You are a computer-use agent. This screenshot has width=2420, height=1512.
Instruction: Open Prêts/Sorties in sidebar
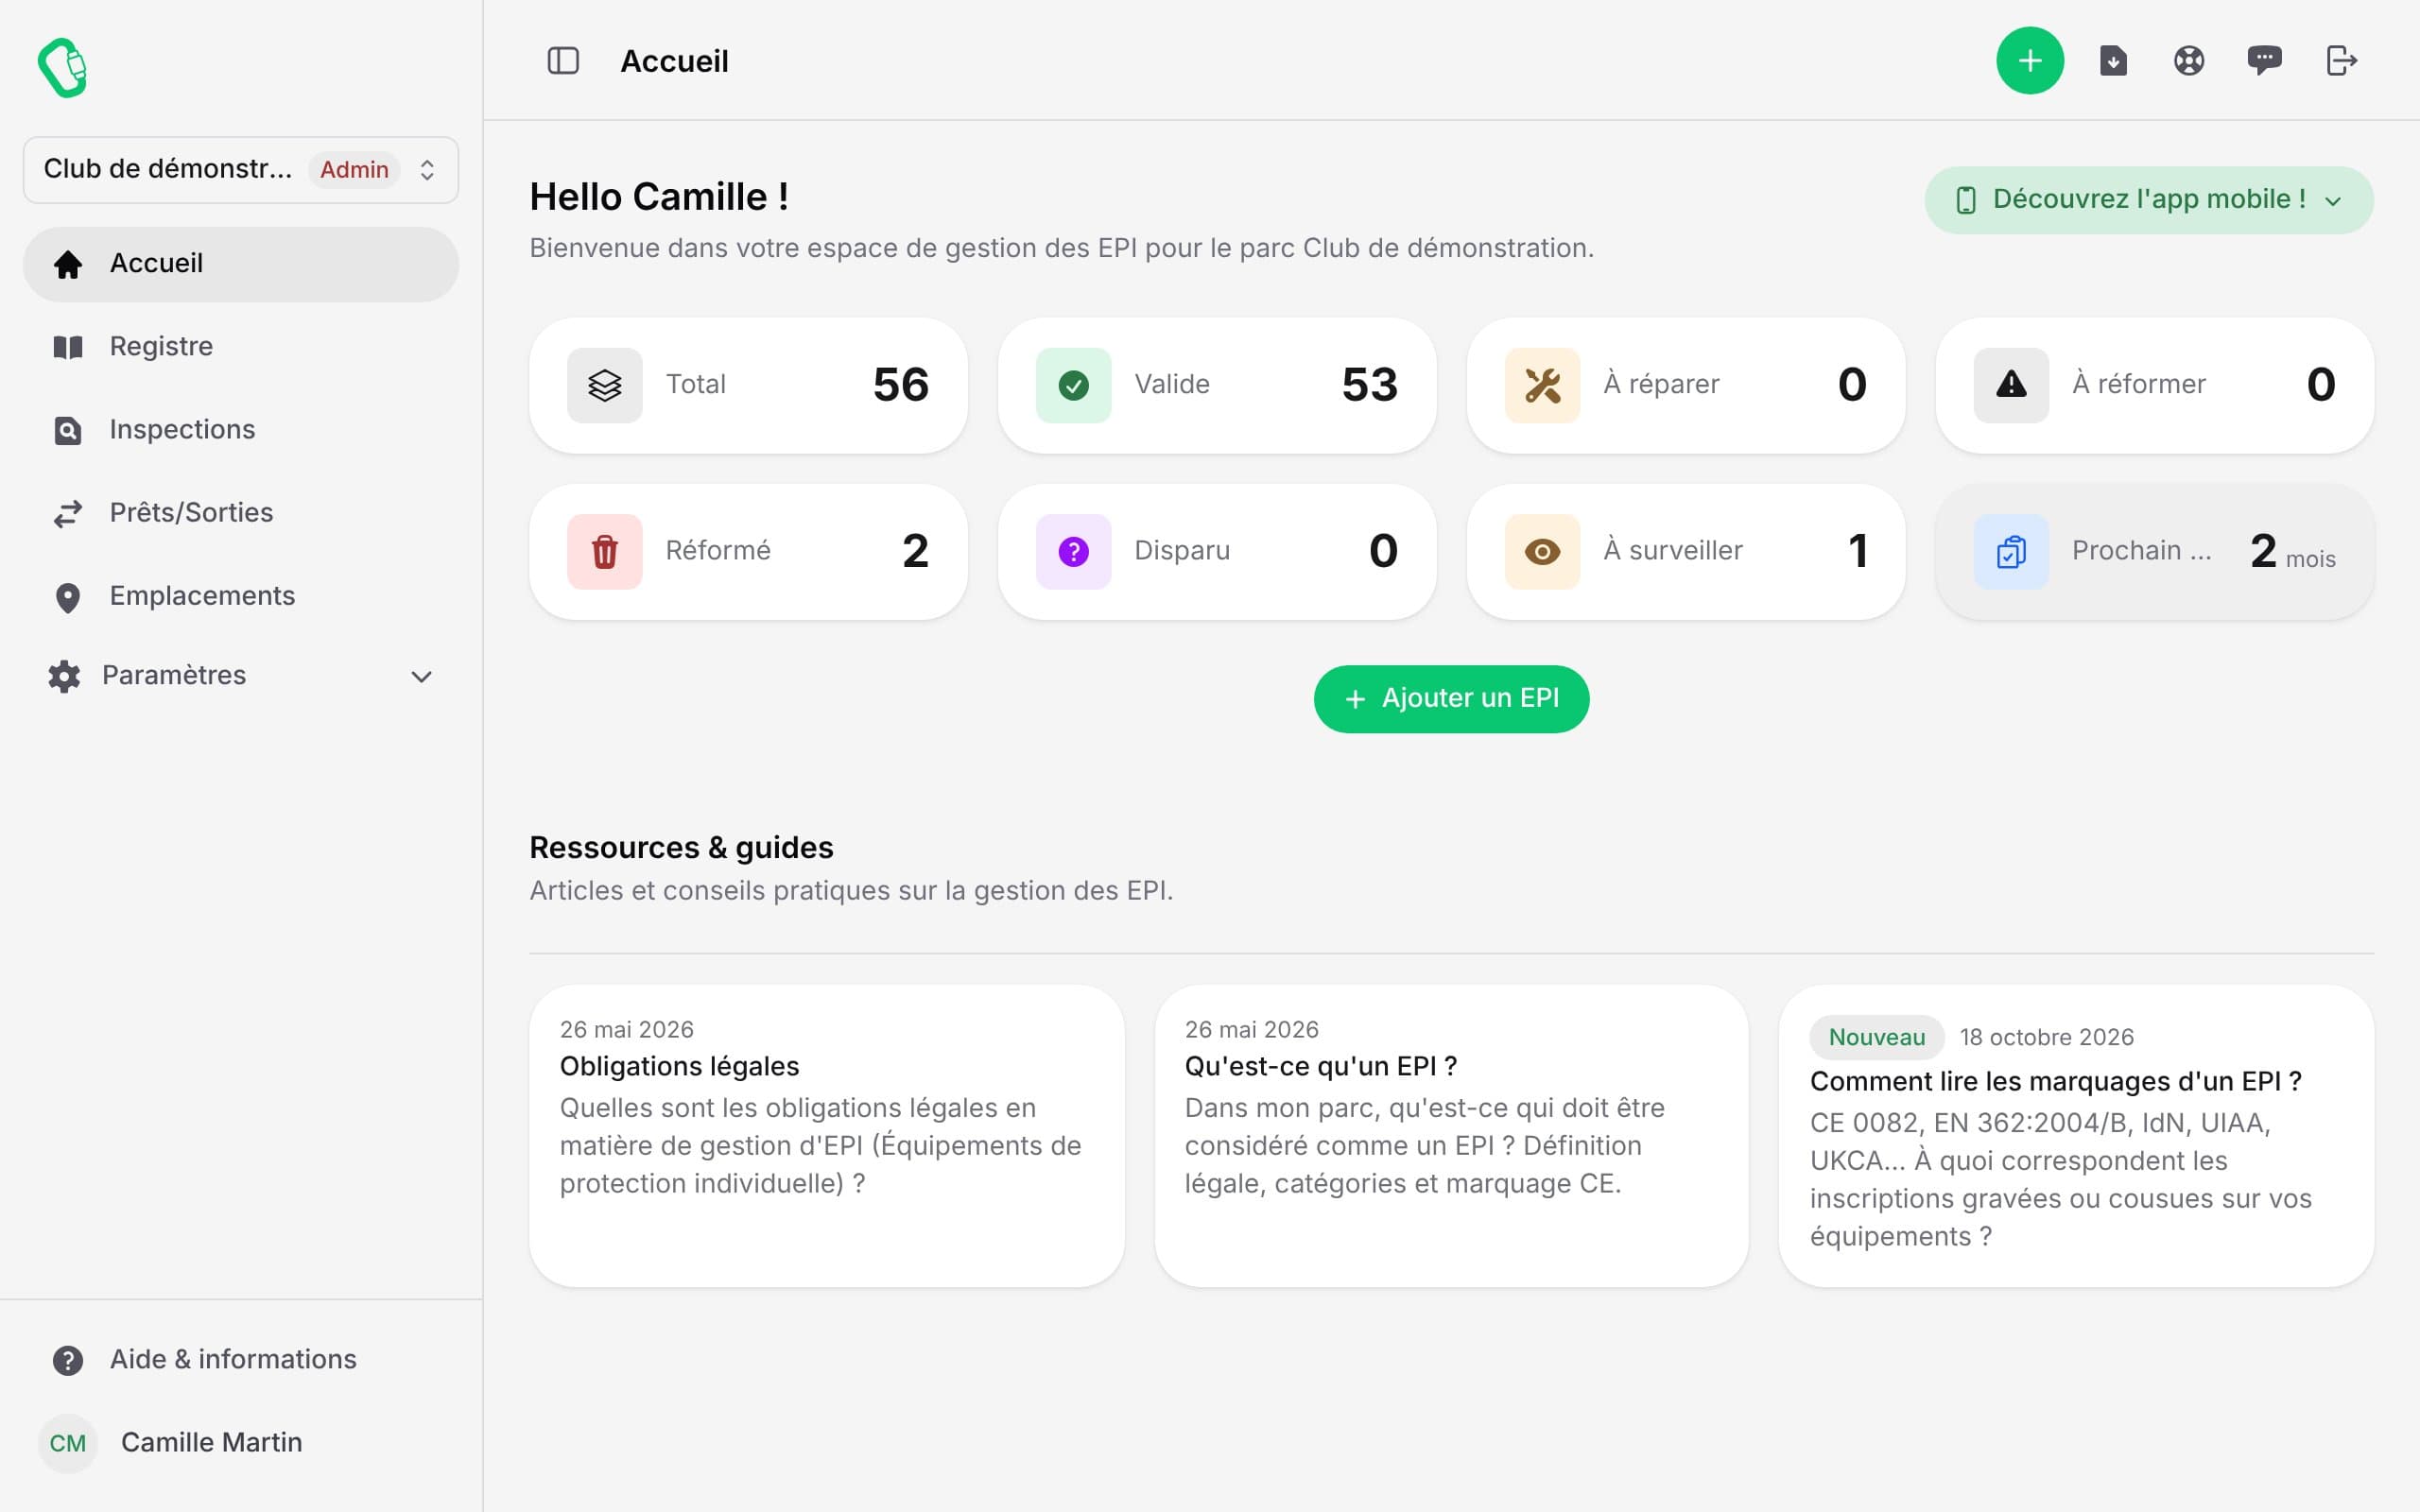[x=241, y=513]
